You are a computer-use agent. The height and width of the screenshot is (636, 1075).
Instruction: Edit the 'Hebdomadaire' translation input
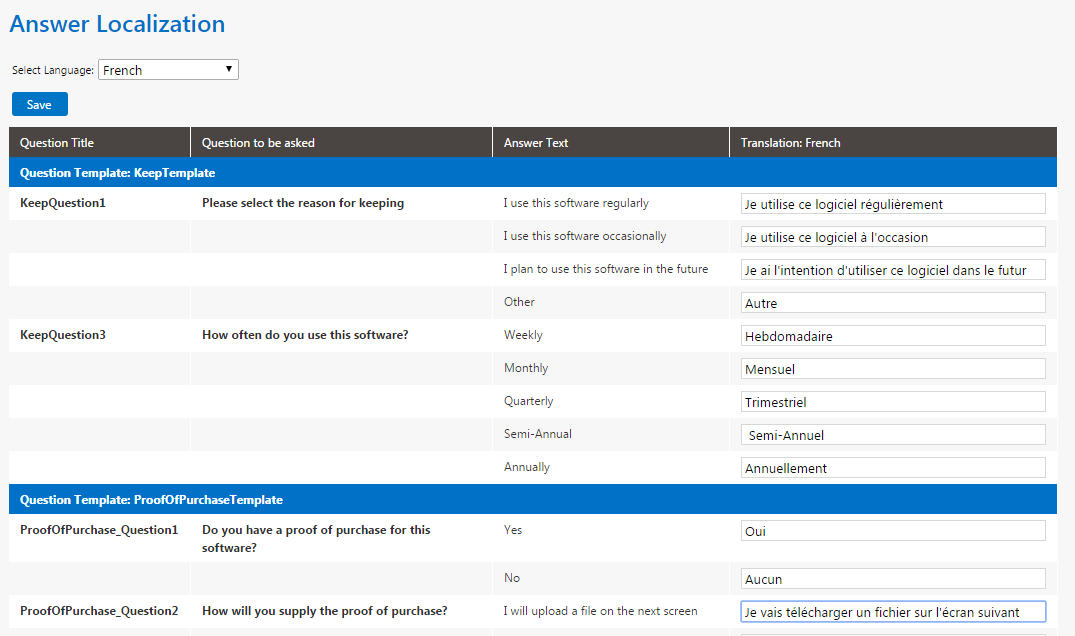coord(893,336)
